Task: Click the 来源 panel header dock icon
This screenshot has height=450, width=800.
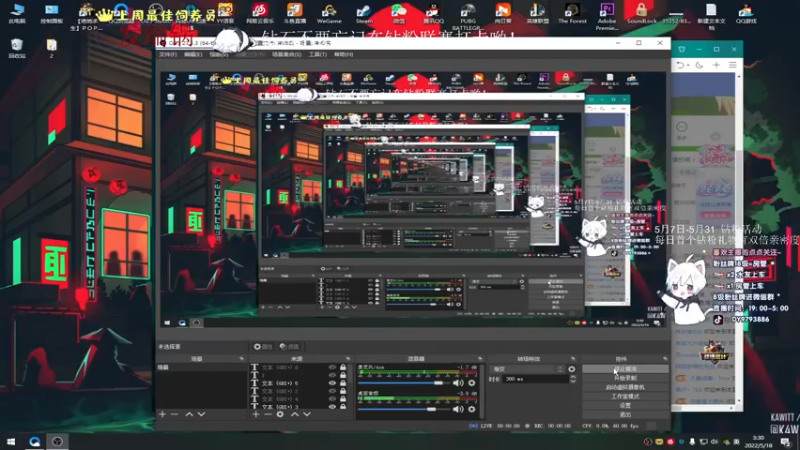Action: point(348,359)
